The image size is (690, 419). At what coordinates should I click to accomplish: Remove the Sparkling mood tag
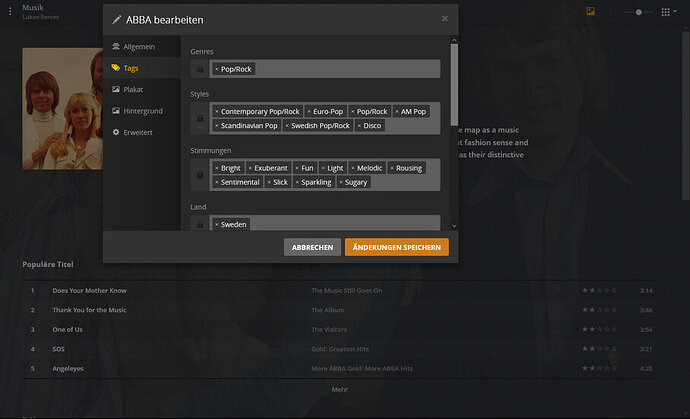click(x=297, y=182)
